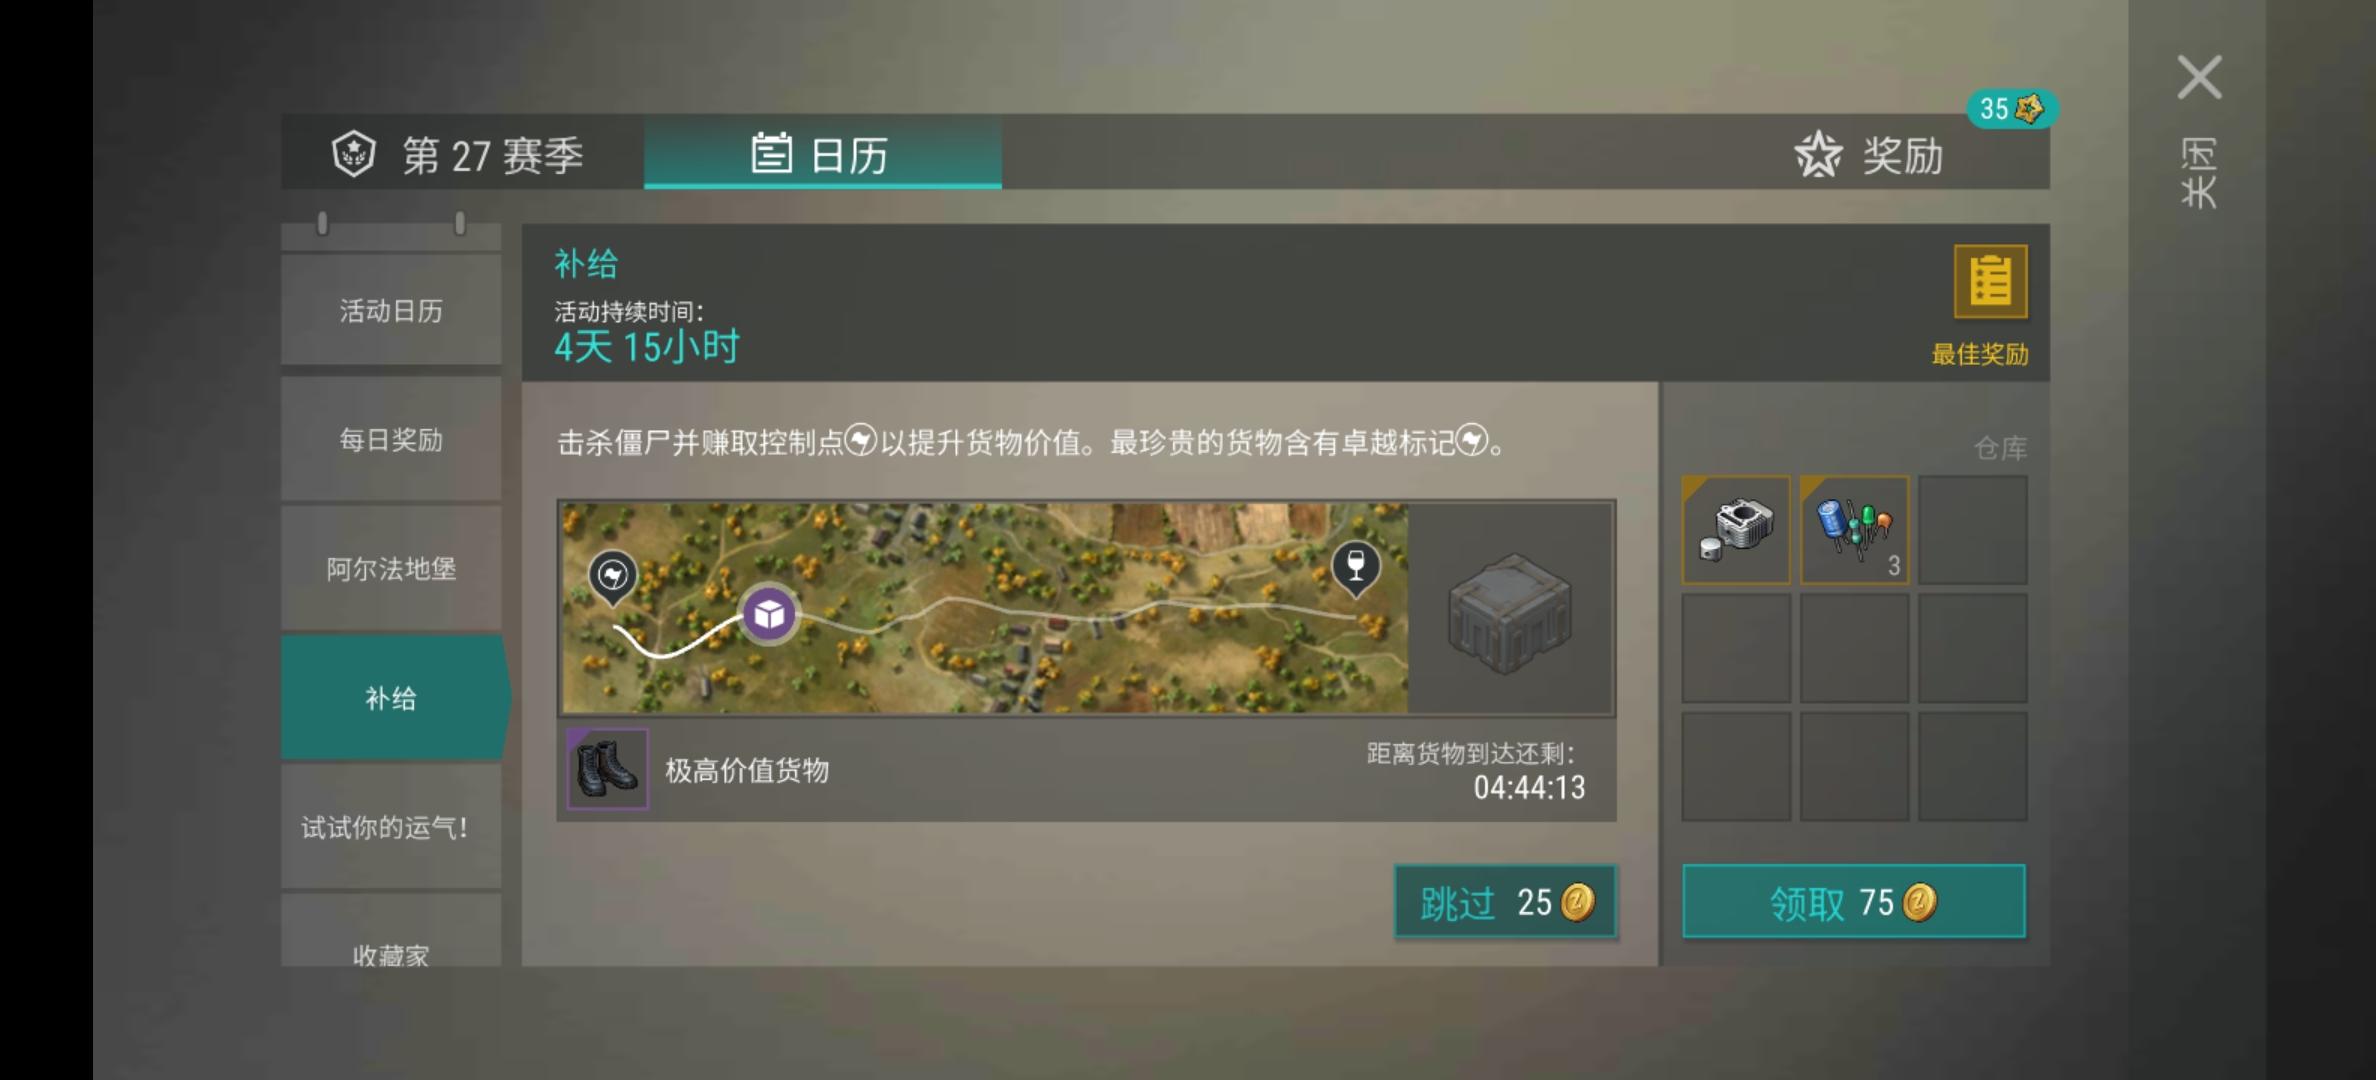This screenshot has width=2376, height=1080.
Task: Tap the wine glass destination marker
Action: pos(1356,568)
